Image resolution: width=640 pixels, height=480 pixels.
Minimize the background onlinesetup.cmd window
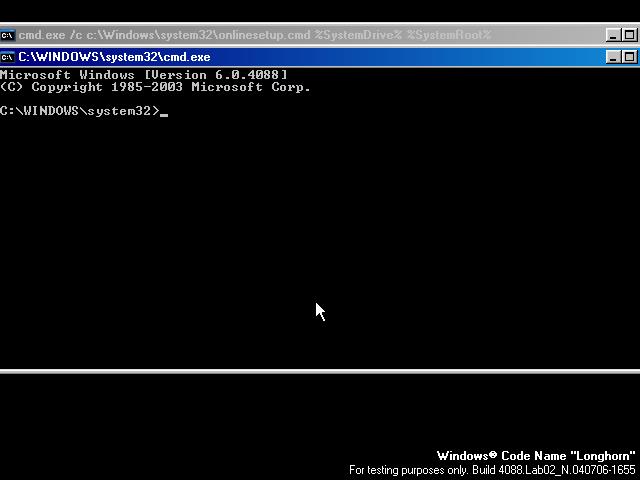[613, 35]
